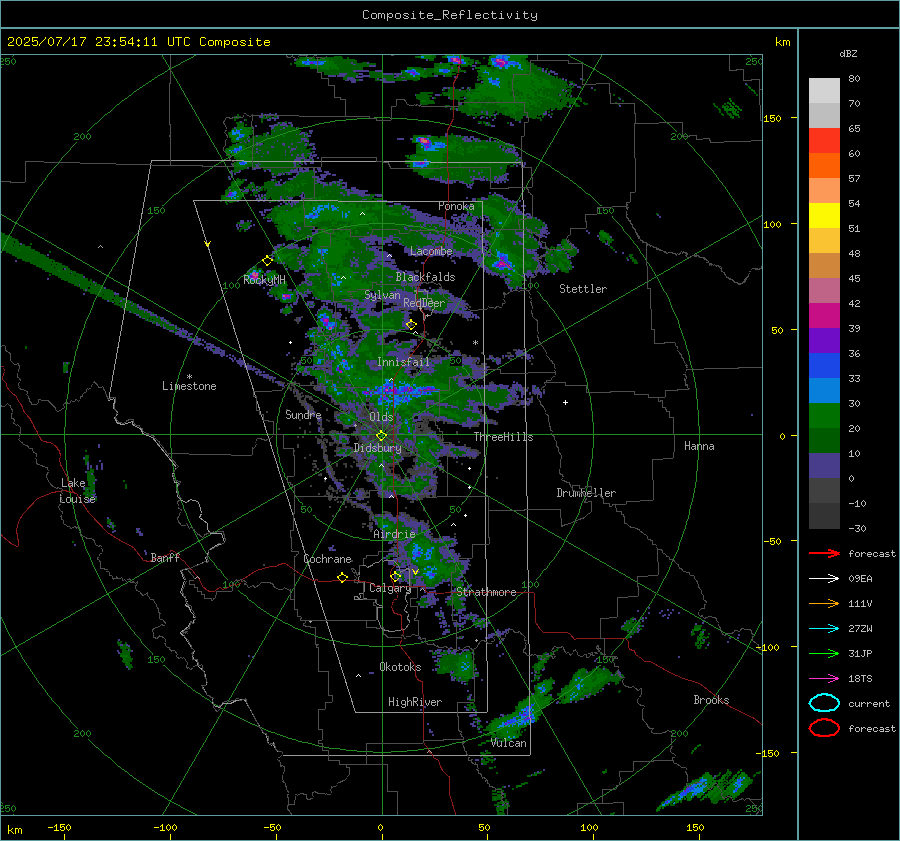
Task: Click the 150 tick on bottom x-axis
Action: [695, 827]
